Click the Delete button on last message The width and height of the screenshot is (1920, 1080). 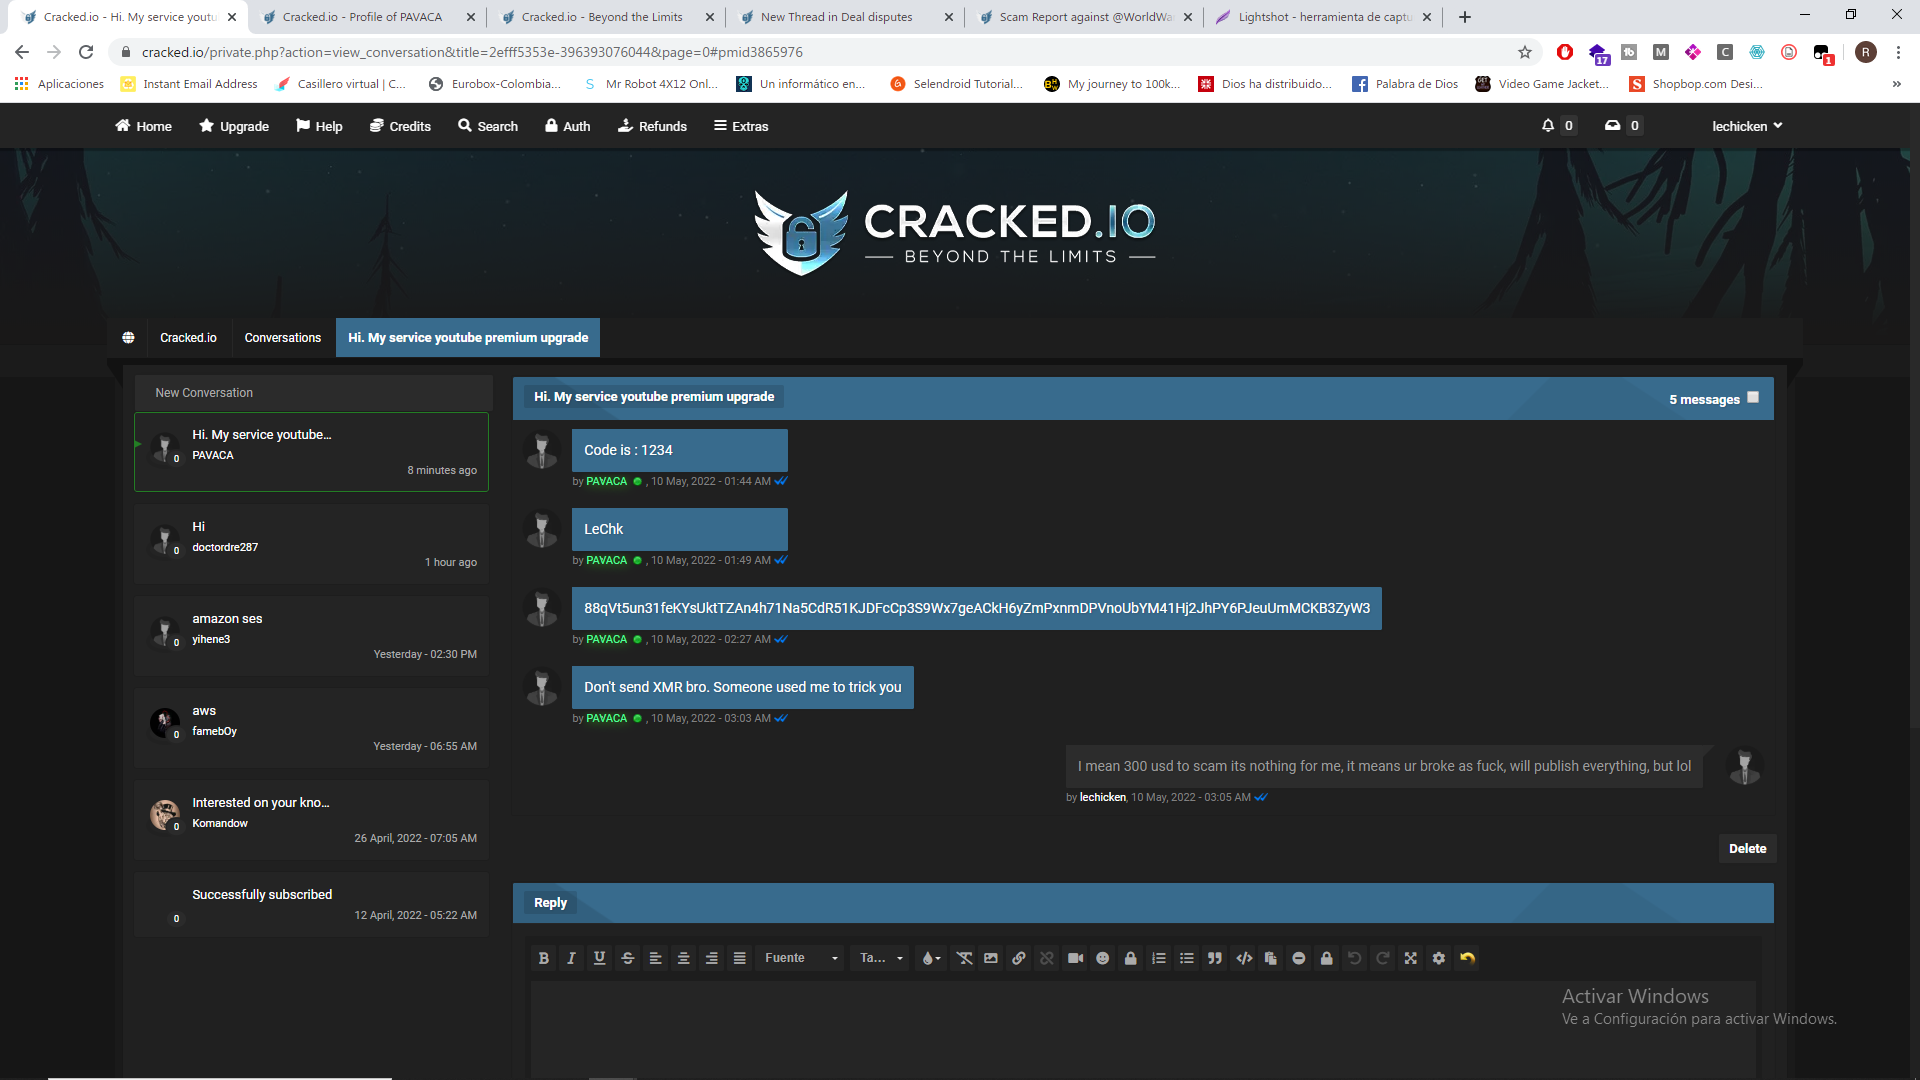[1747, 848]
